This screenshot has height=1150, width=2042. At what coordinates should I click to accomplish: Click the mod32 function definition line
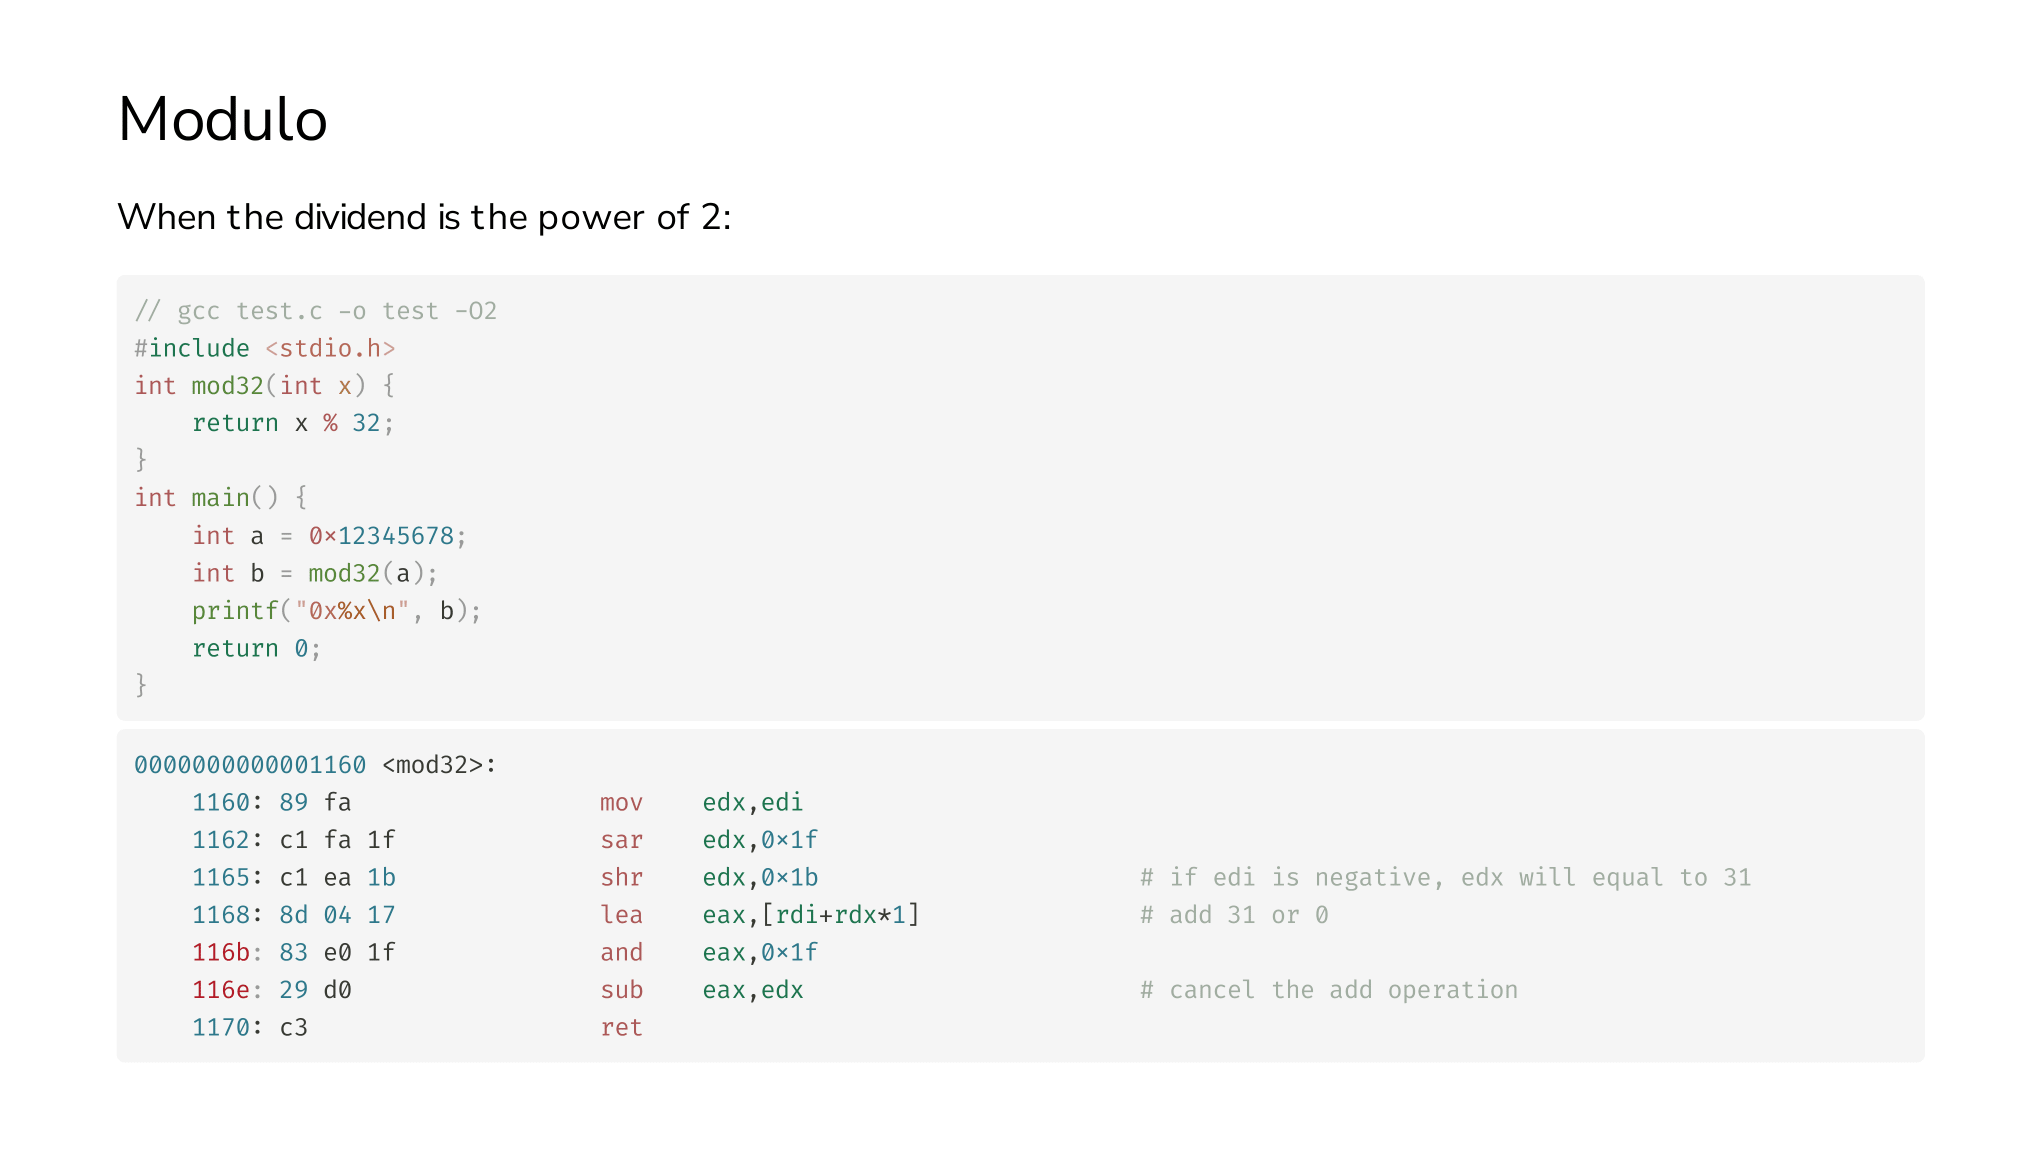tap(265, 386)
